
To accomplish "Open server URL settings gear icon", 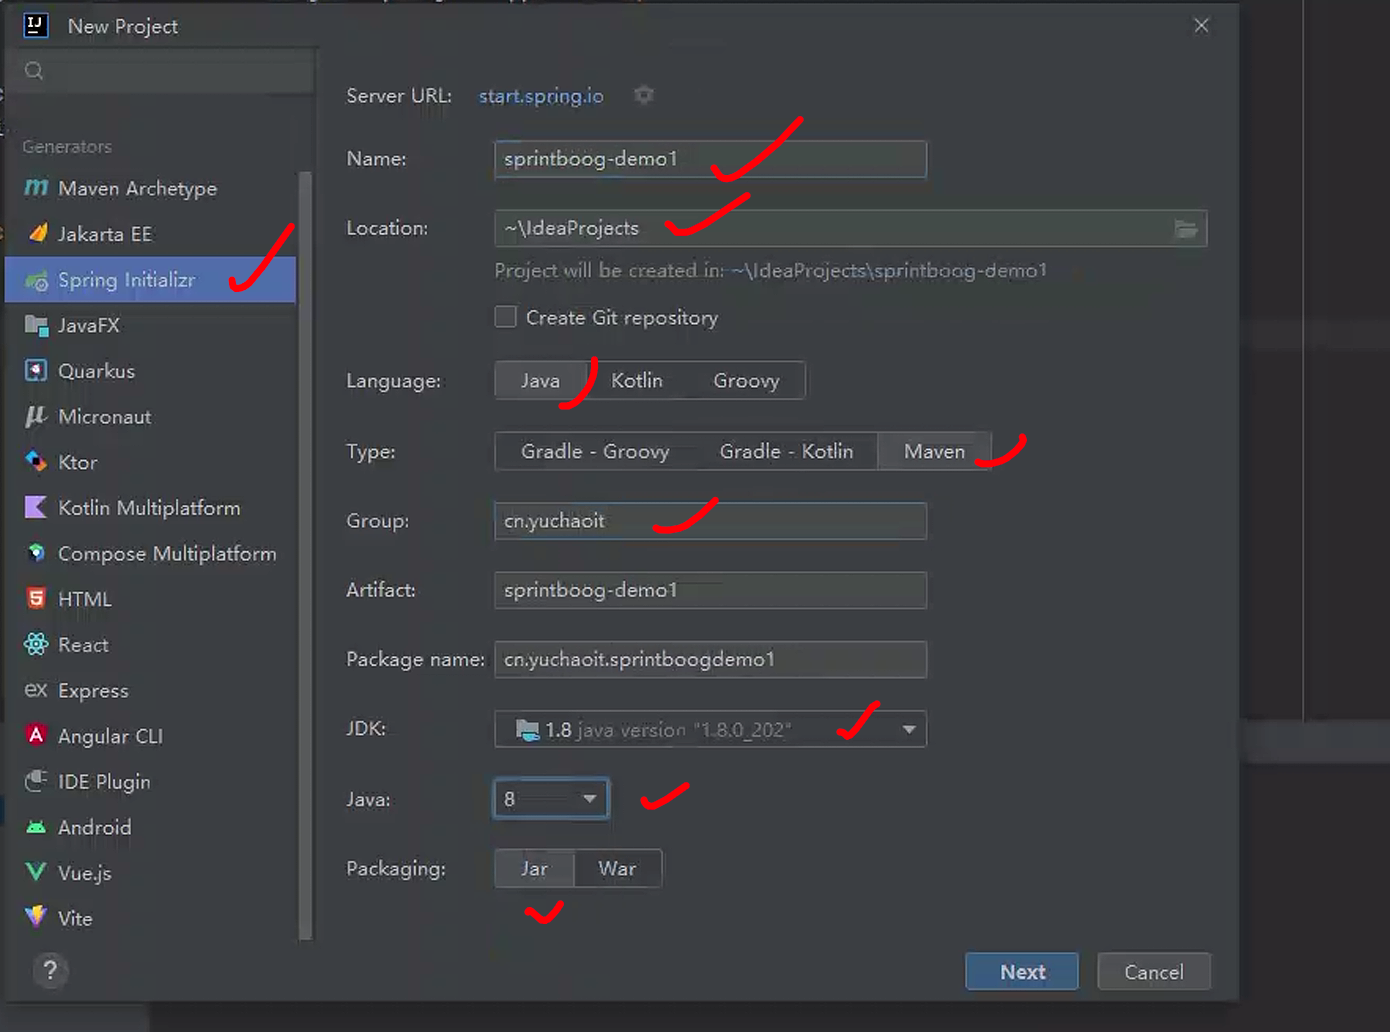I will coord(644,95).
